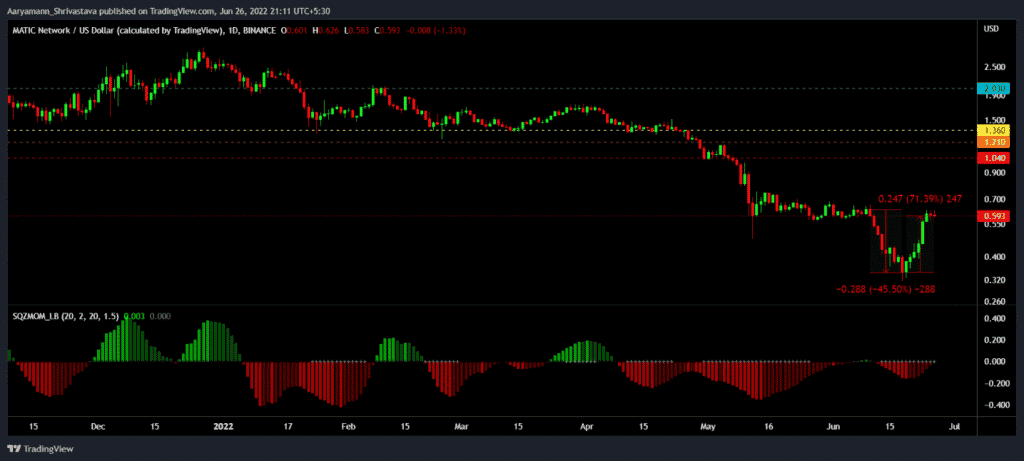Click the yellow 1.360 price level label
1024x461 pixels.
tap(993, 131)
